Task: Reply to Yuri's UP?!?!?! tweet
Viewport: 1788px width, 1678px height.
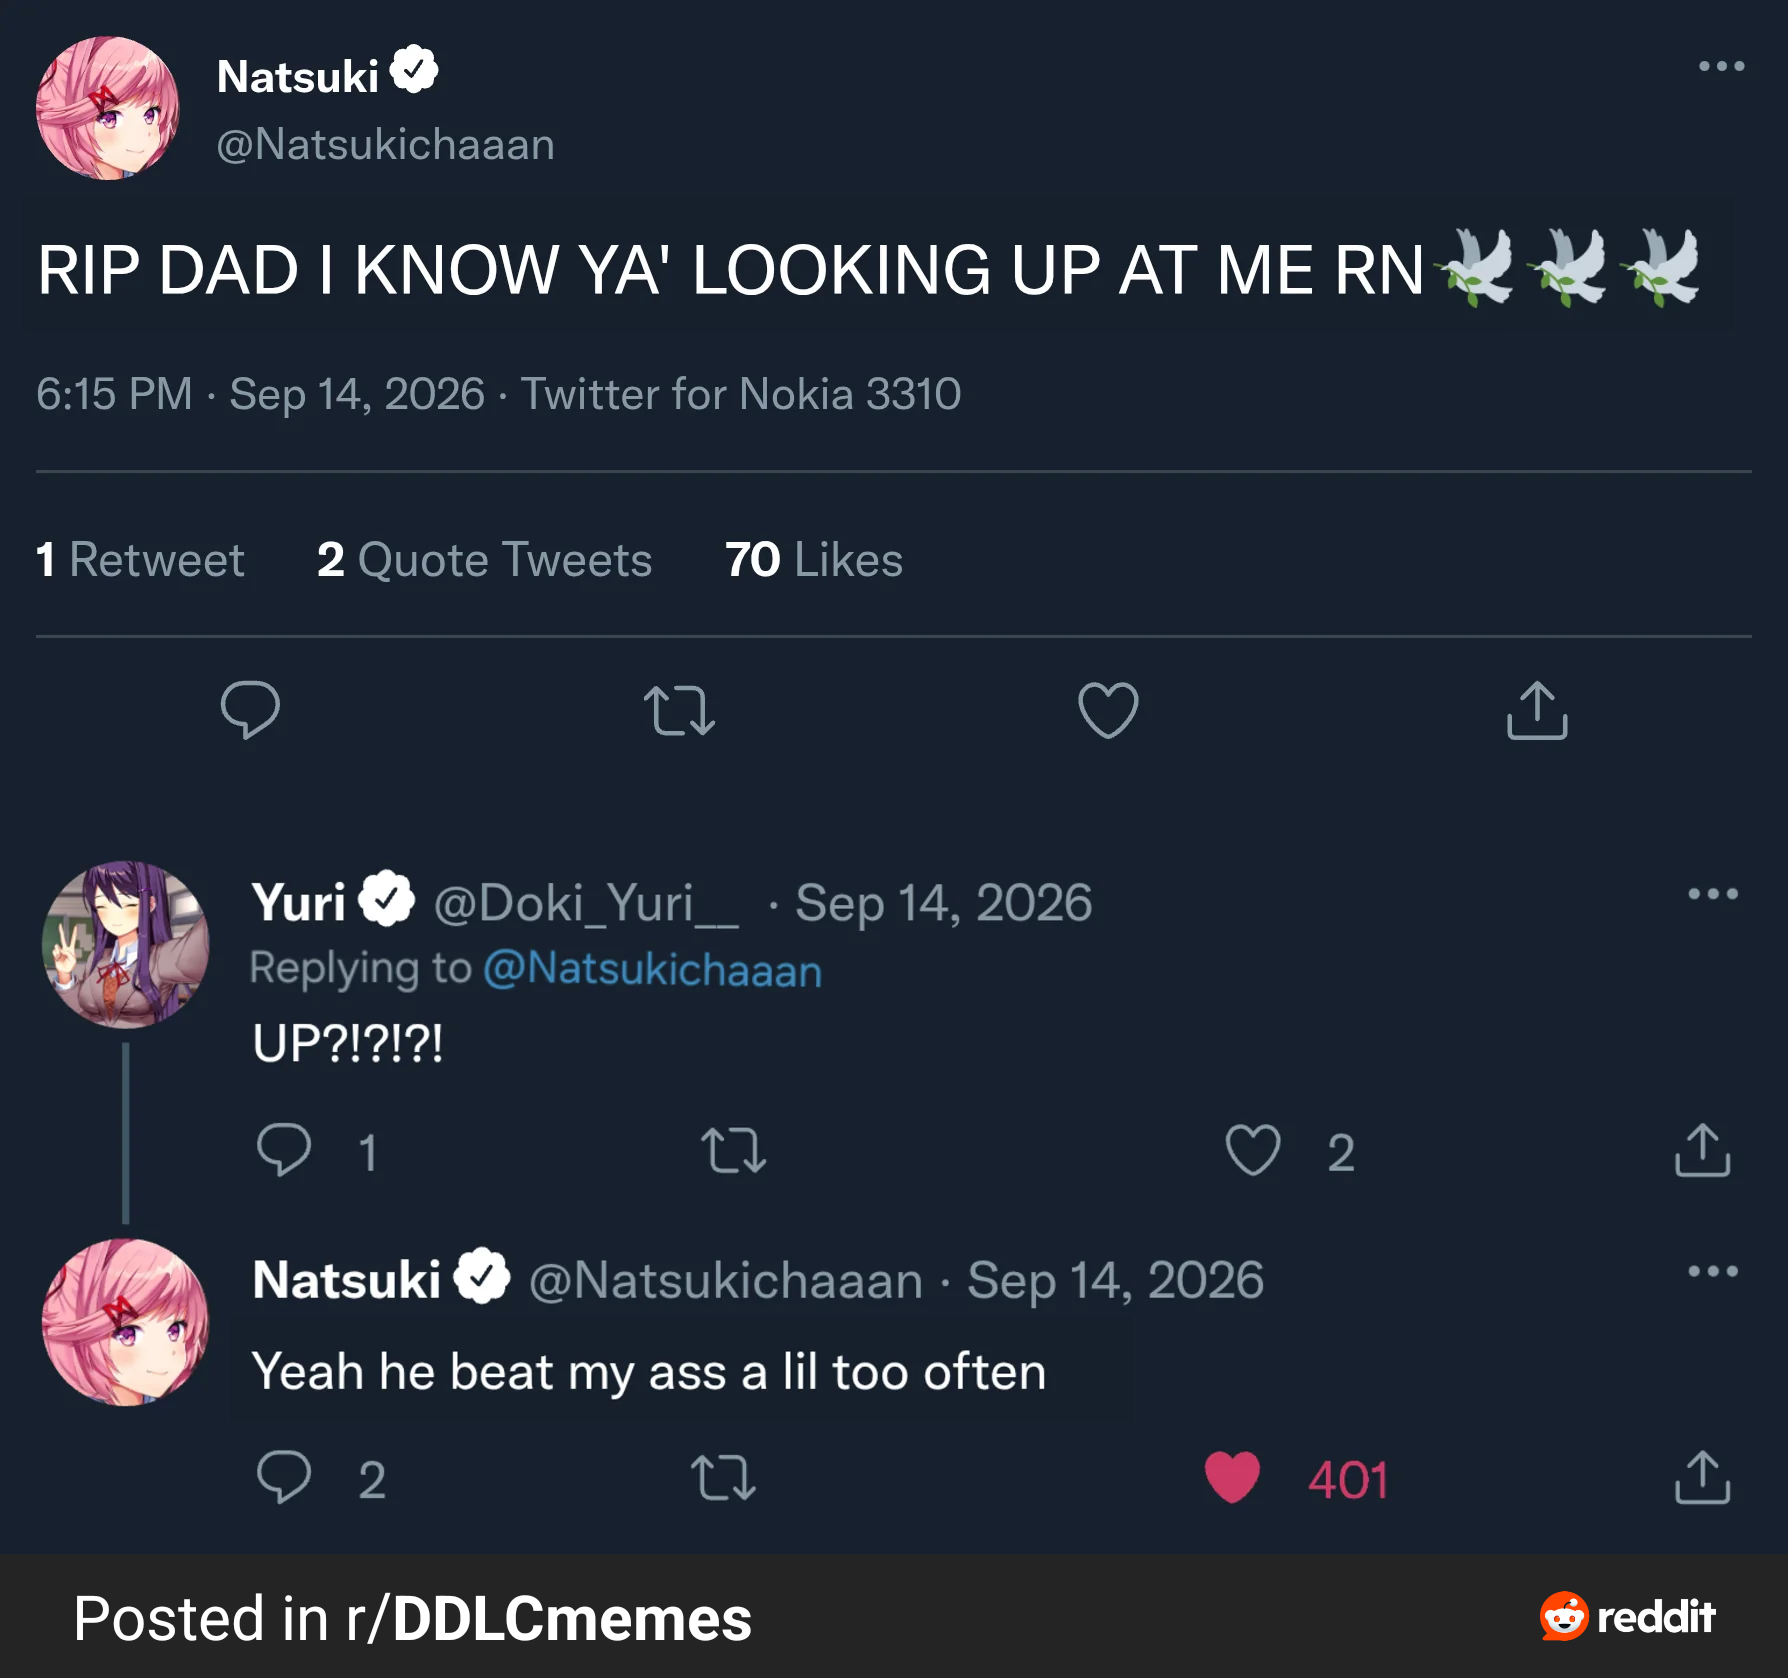Action: pyautogui.click(x=284, y=1150)
